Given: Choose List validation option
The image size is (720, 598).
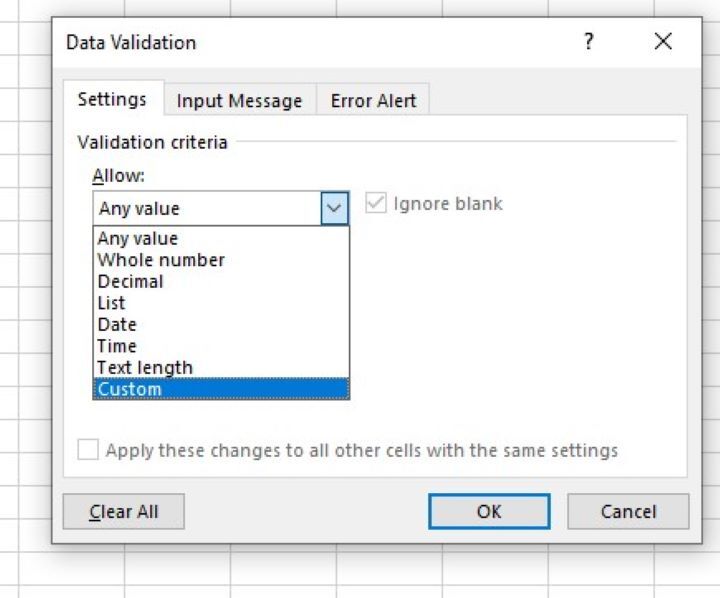Looking at the screenshot, I should [x=112, y=303].
